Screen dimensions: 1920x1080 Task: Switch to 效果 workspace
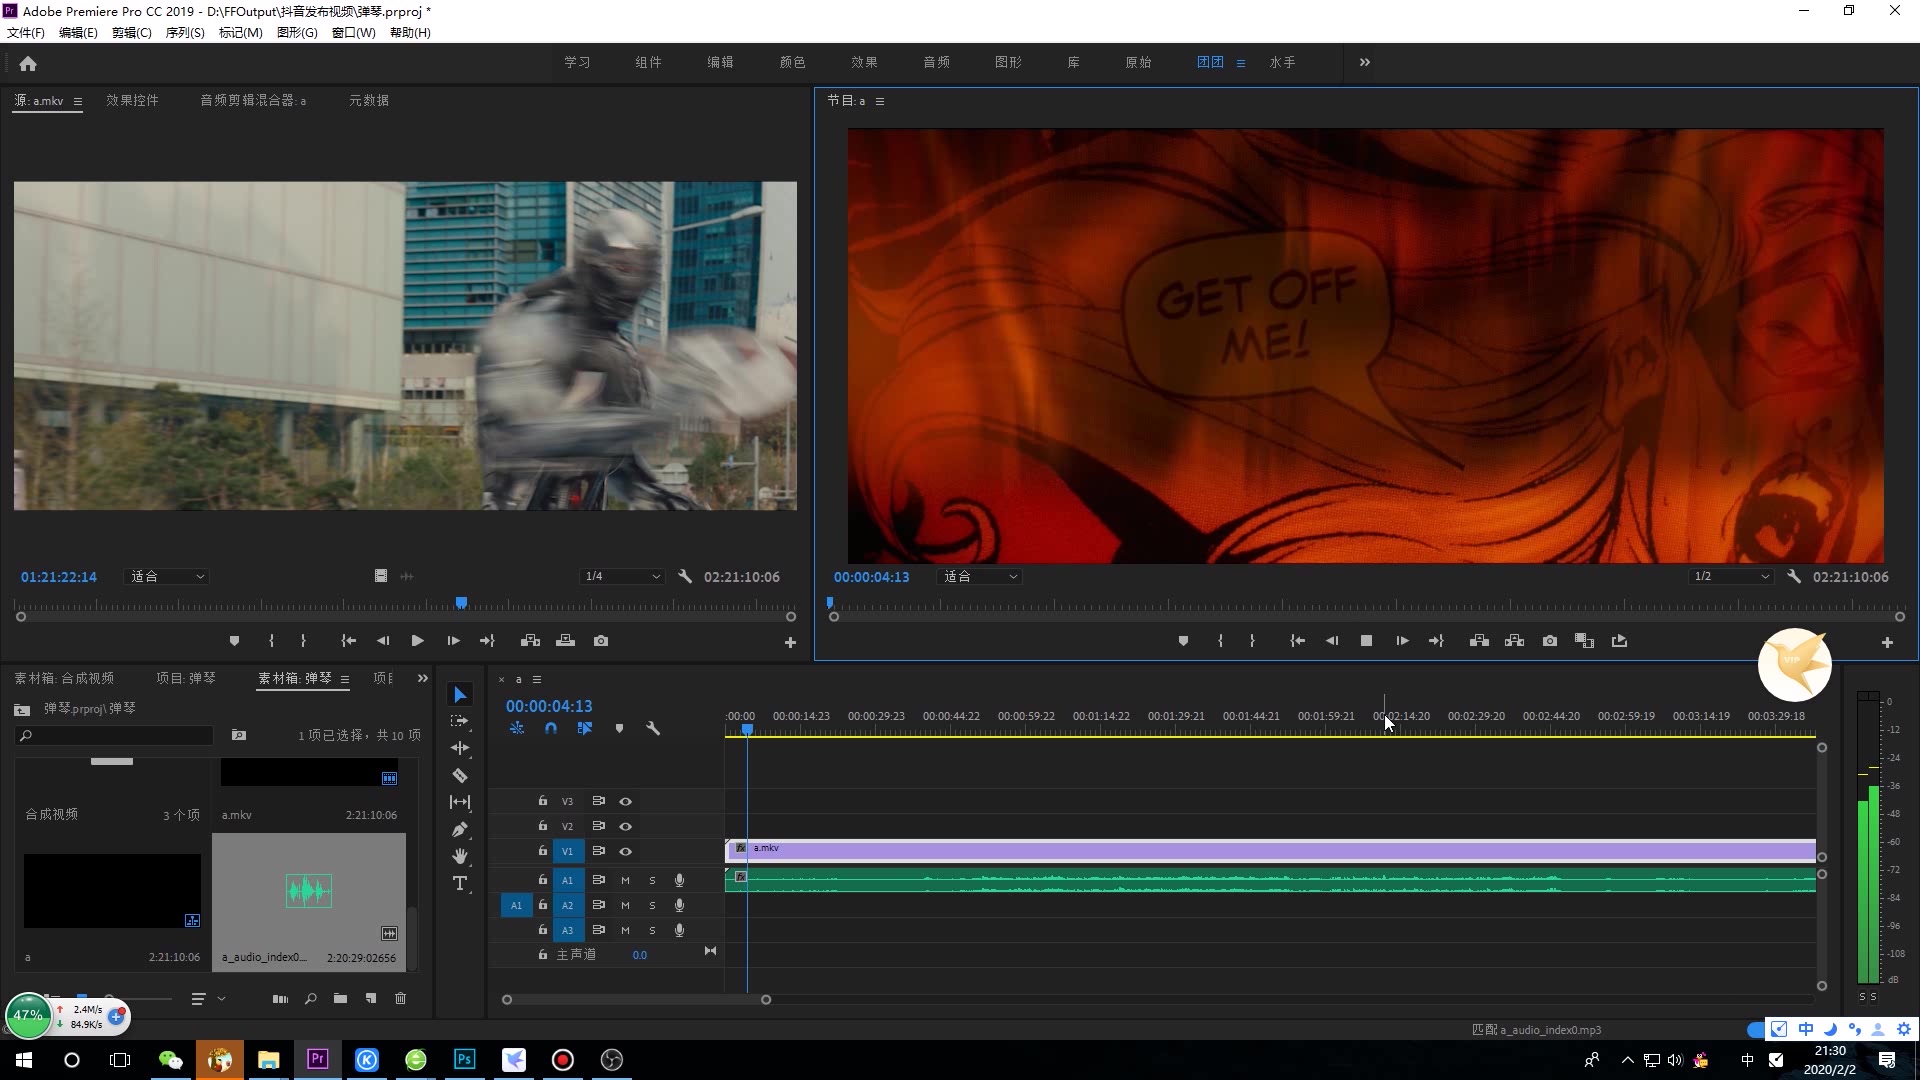click(865, 62)
